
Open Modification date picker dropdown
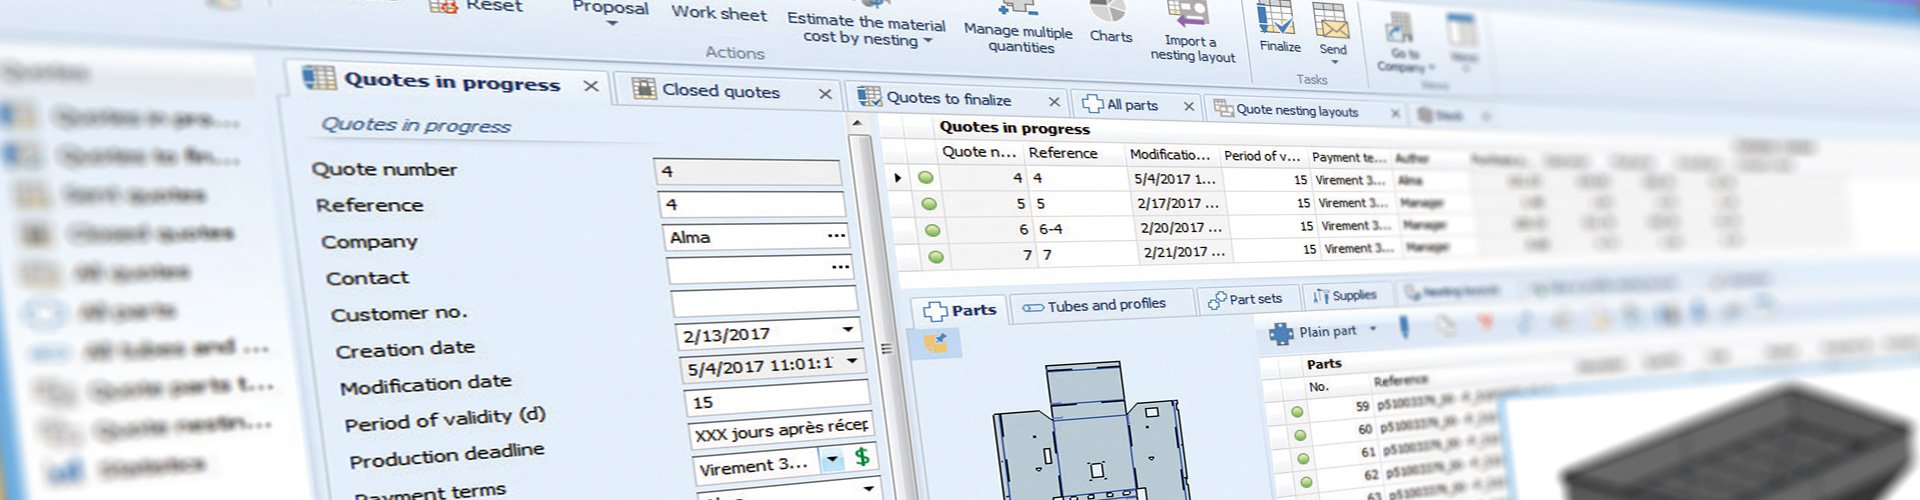(x=853, y=360)
